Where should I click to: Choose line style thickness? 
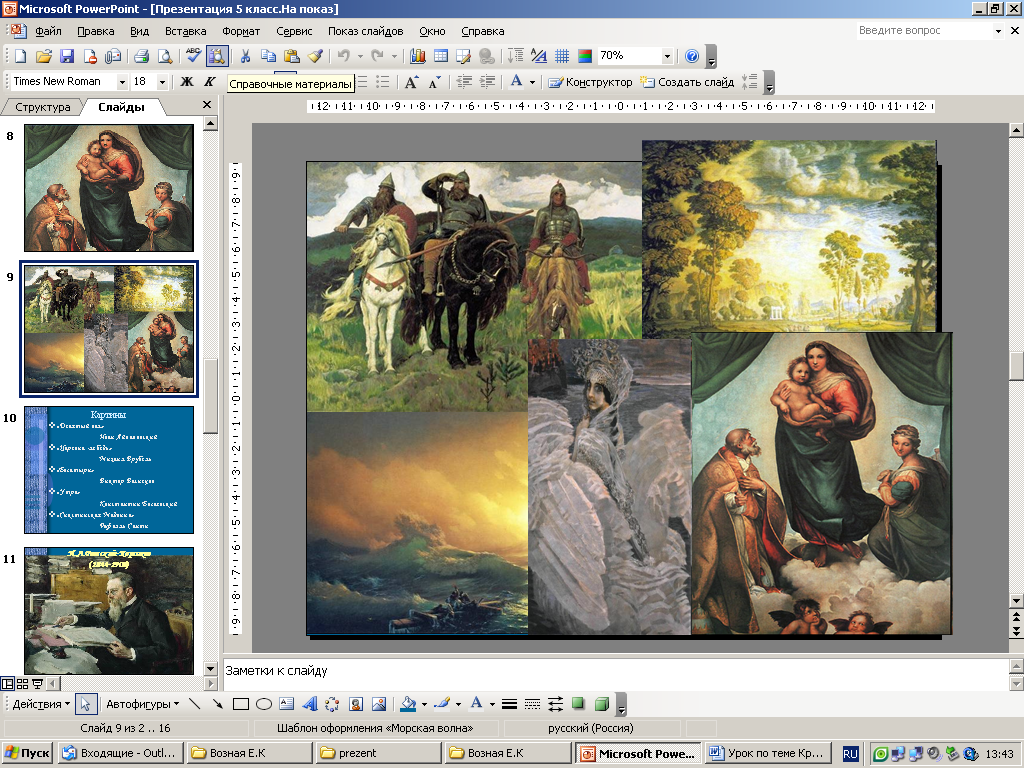pos(509,704)
